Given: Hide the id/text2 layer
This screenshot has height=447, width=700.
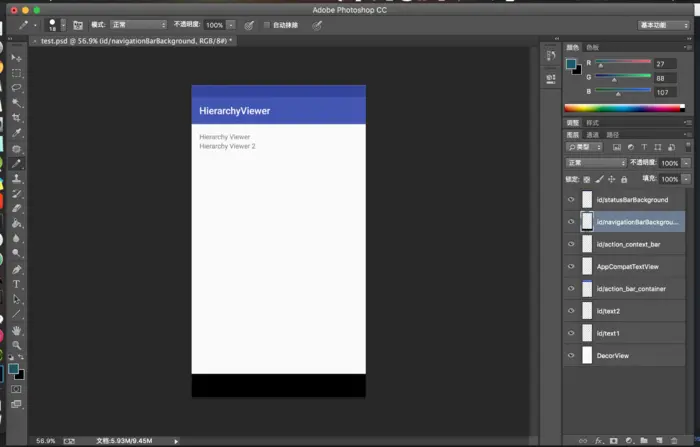Looking at the screenshot, I should point(571,311).
